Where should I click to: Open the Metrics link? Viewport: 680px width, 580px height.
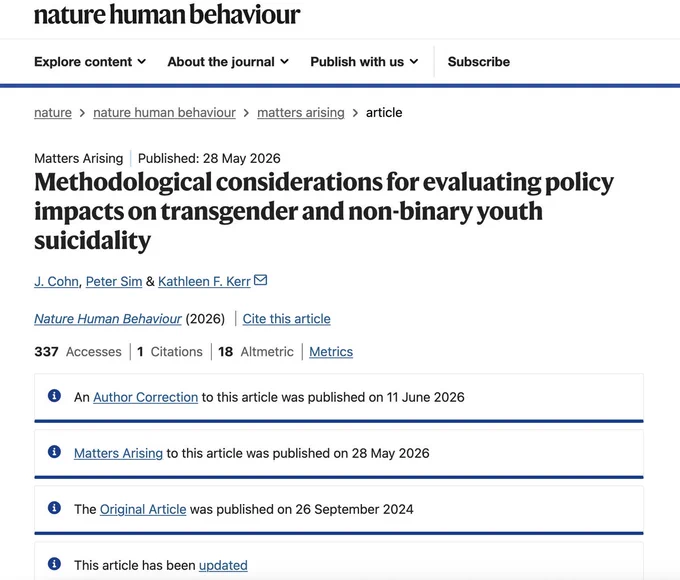click(331, 351)
